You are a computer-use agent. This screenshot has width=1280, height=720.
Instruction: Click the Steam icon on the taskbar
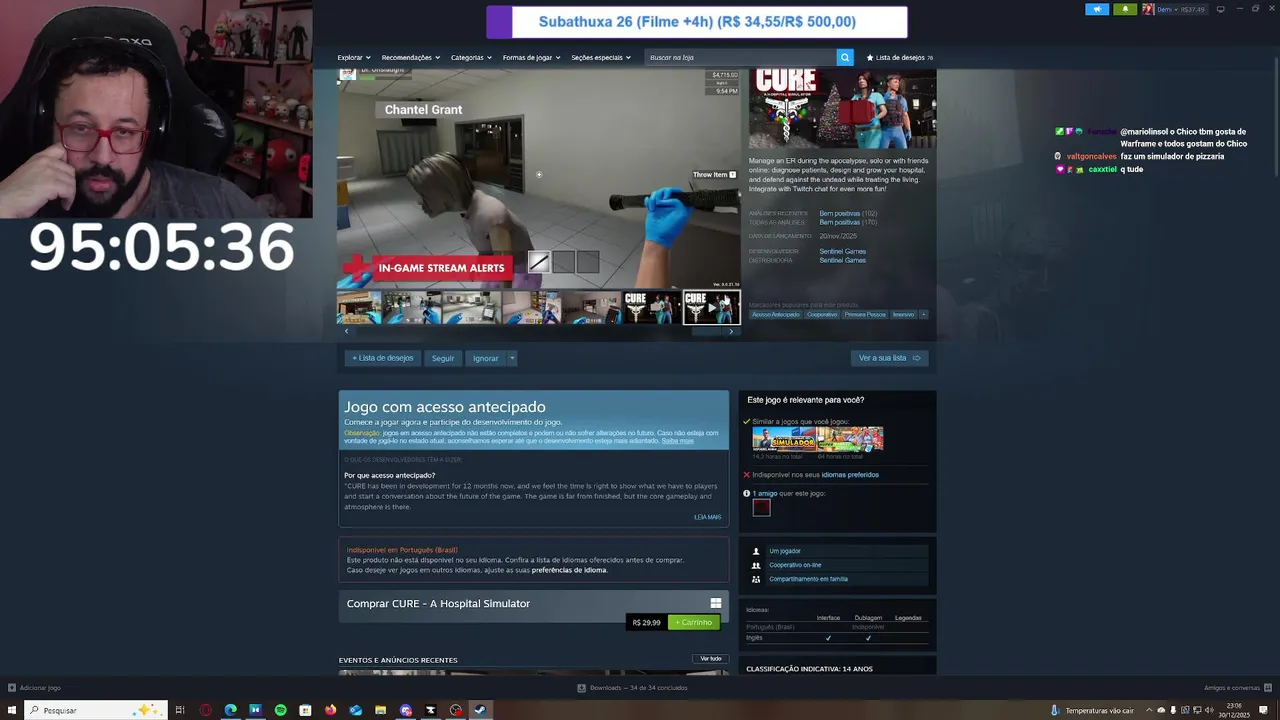coord(480,710)
